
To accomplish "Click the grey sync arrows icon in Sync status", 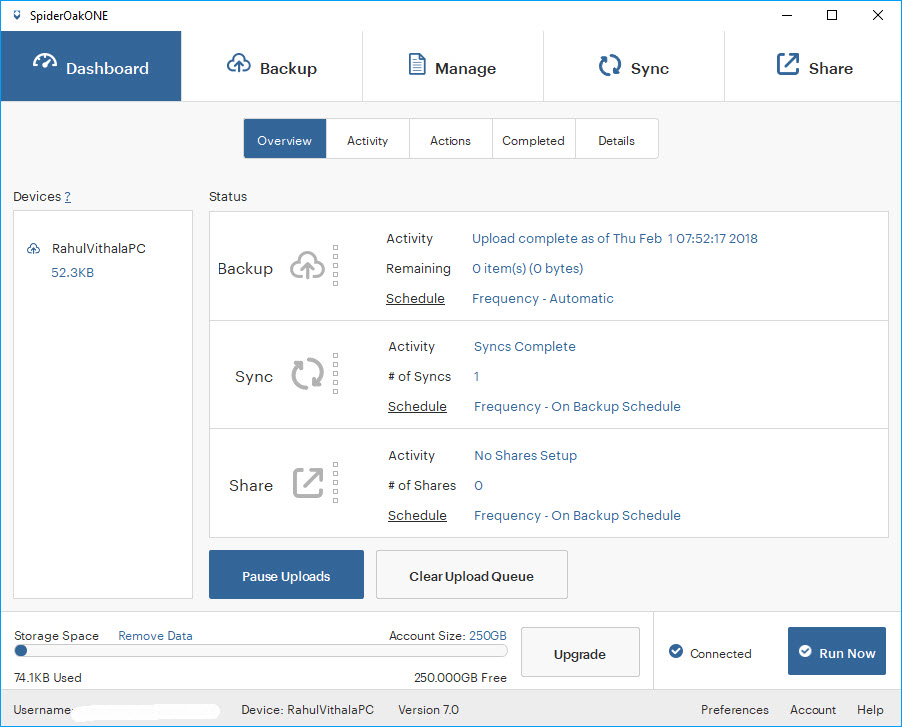I will (x=308, y=374).
